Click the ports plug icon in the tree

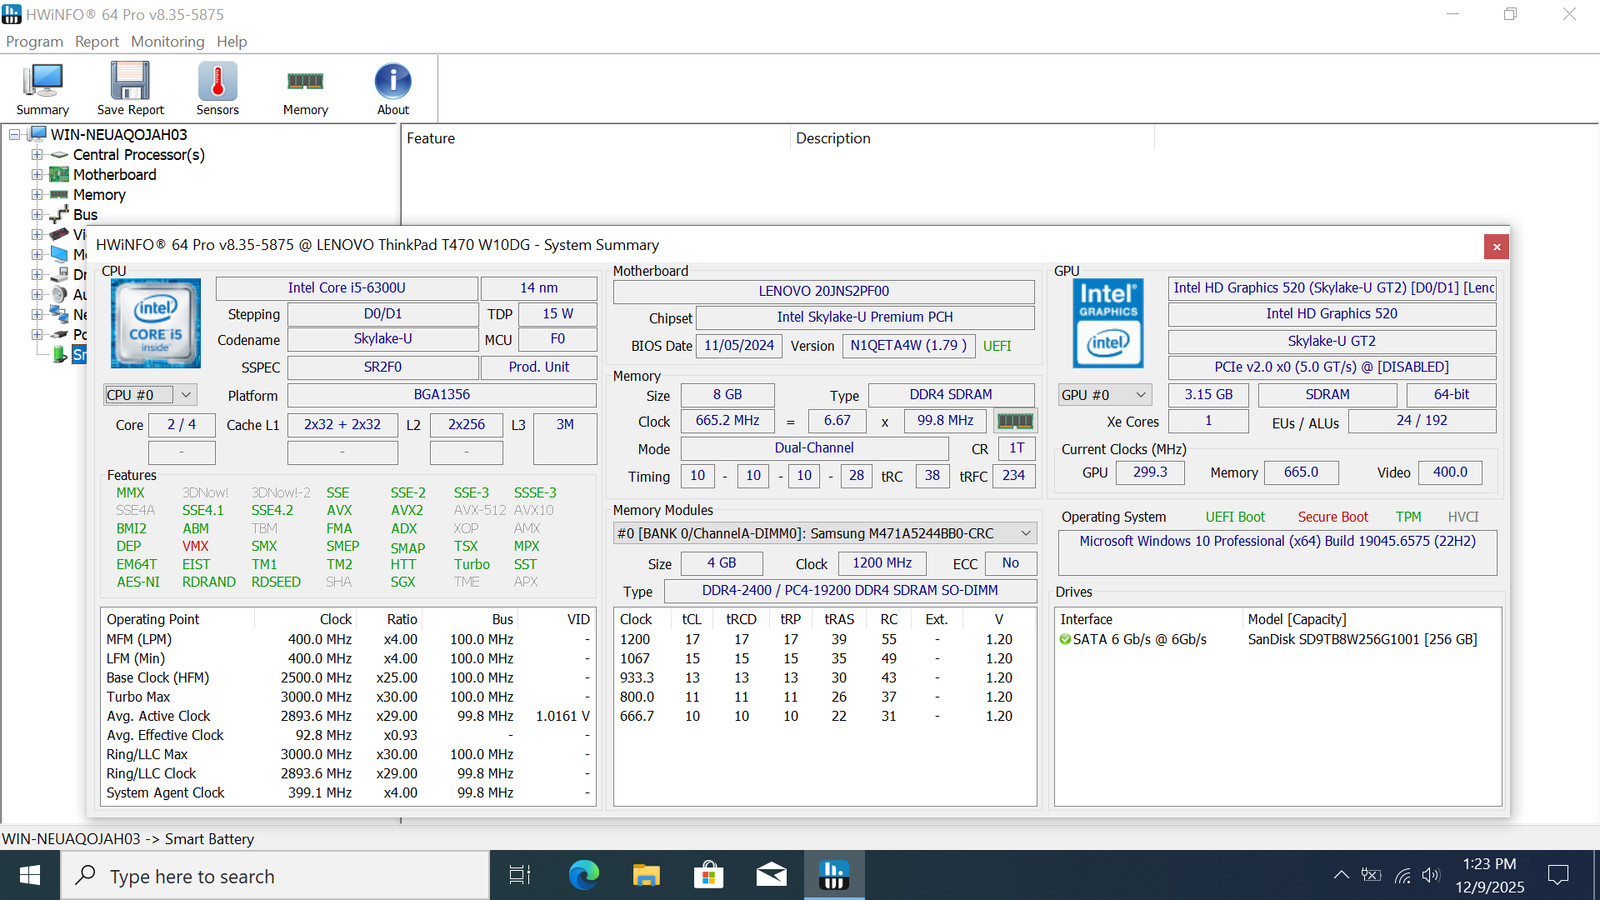tap(59, 335)
